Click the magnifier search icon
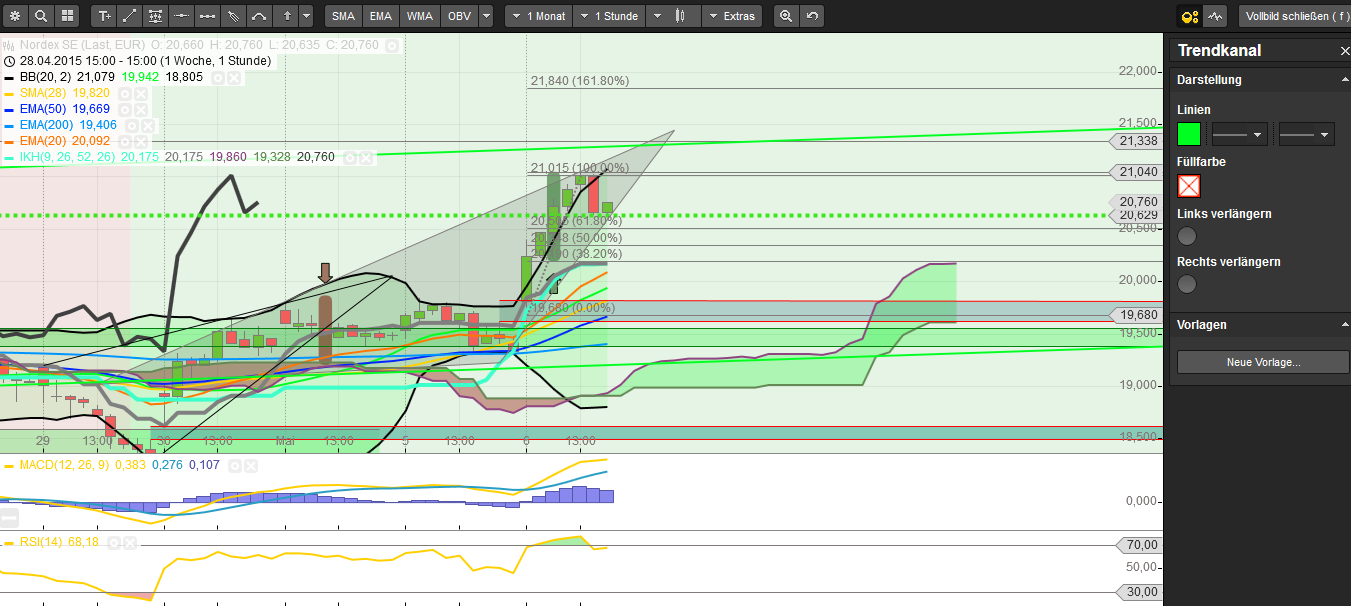 [41, 16]
